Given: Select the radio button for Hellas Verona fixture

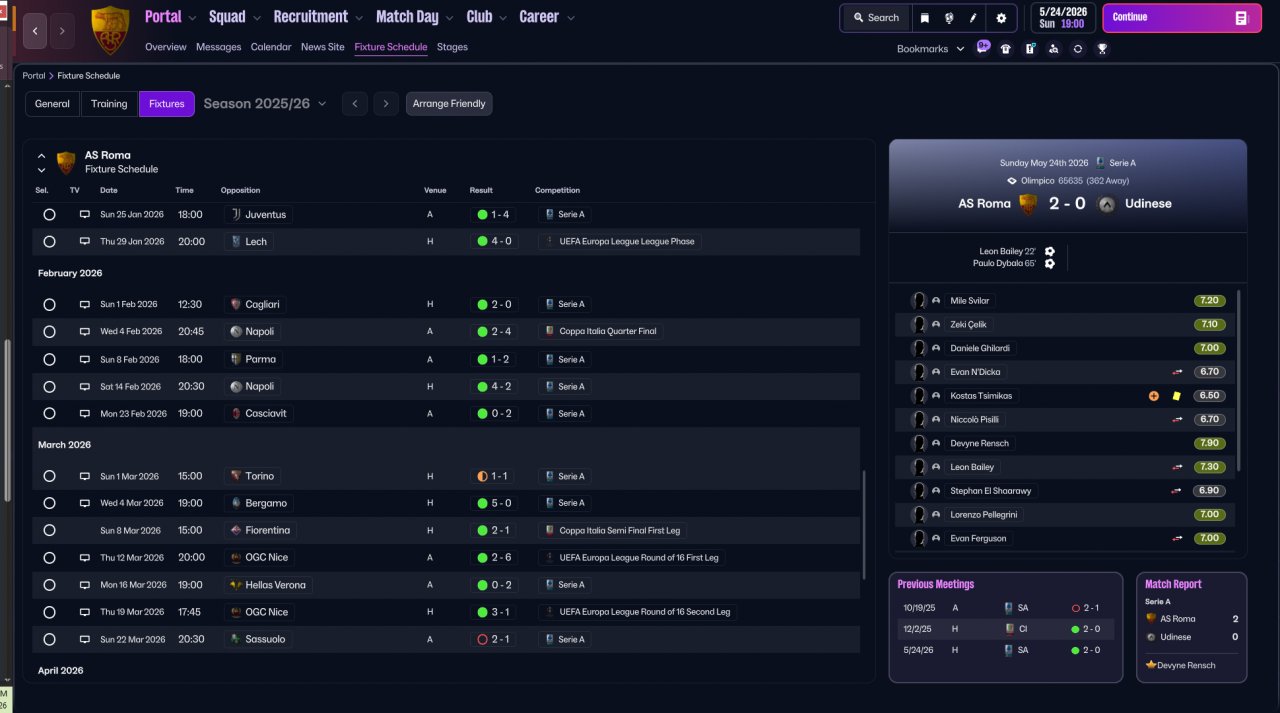Looking at the screenshot, I should click(49, 585).
